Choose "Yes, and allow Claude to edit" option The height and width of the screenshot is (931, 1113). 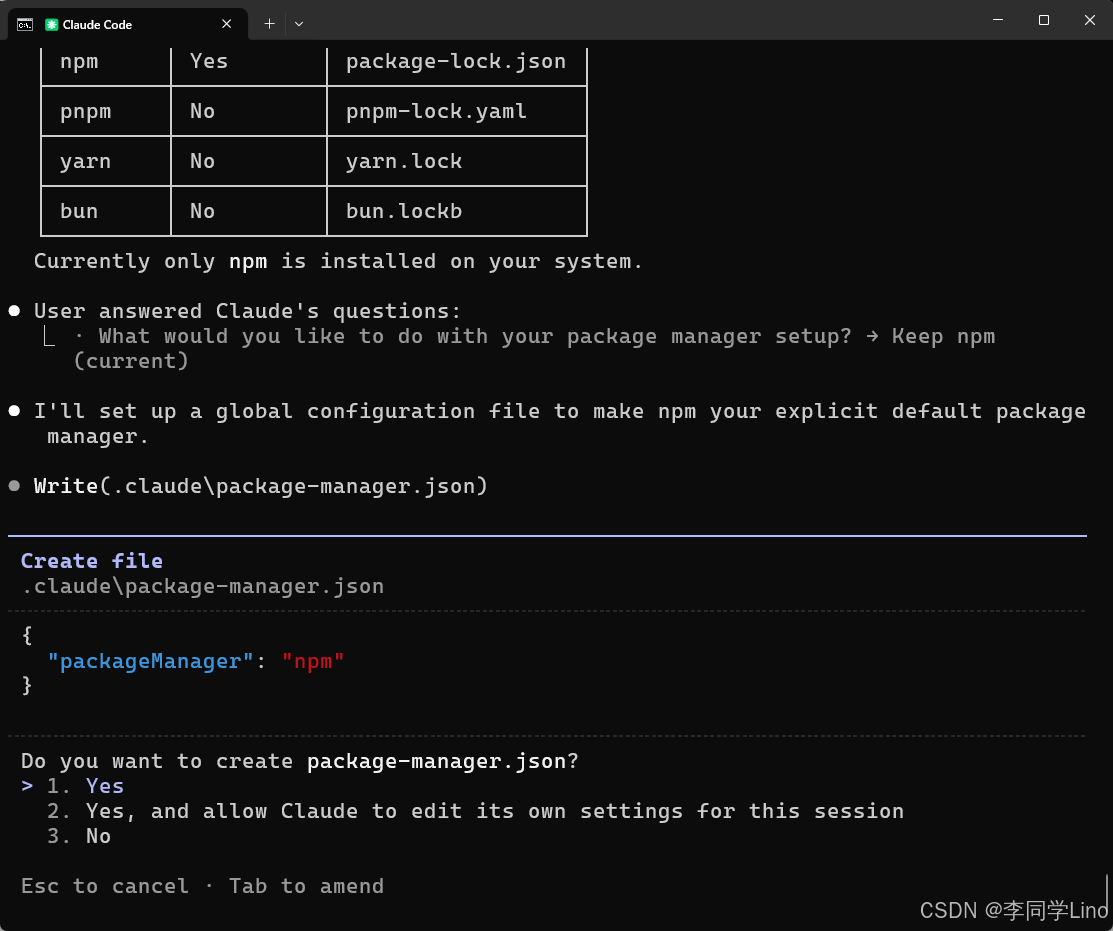494,811
